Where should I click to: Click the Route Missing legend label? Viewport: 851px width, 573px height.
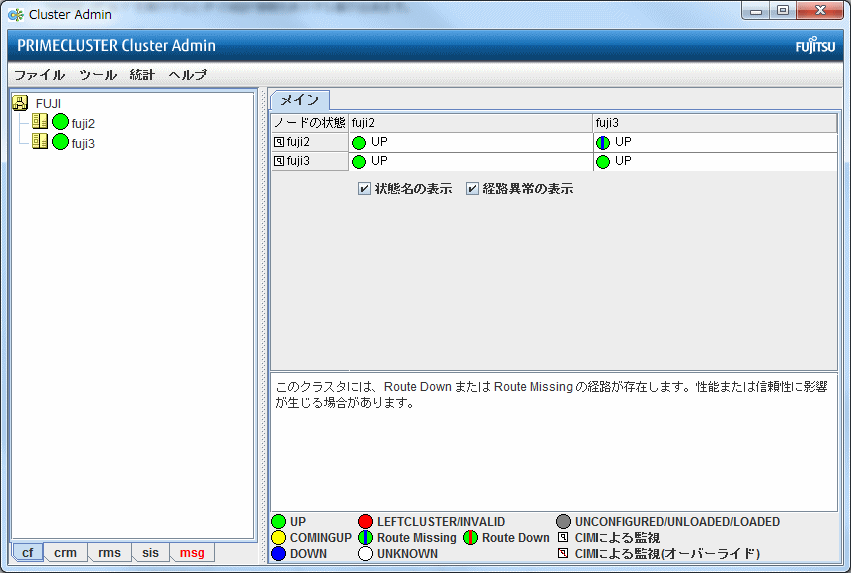tap(417, 538)
